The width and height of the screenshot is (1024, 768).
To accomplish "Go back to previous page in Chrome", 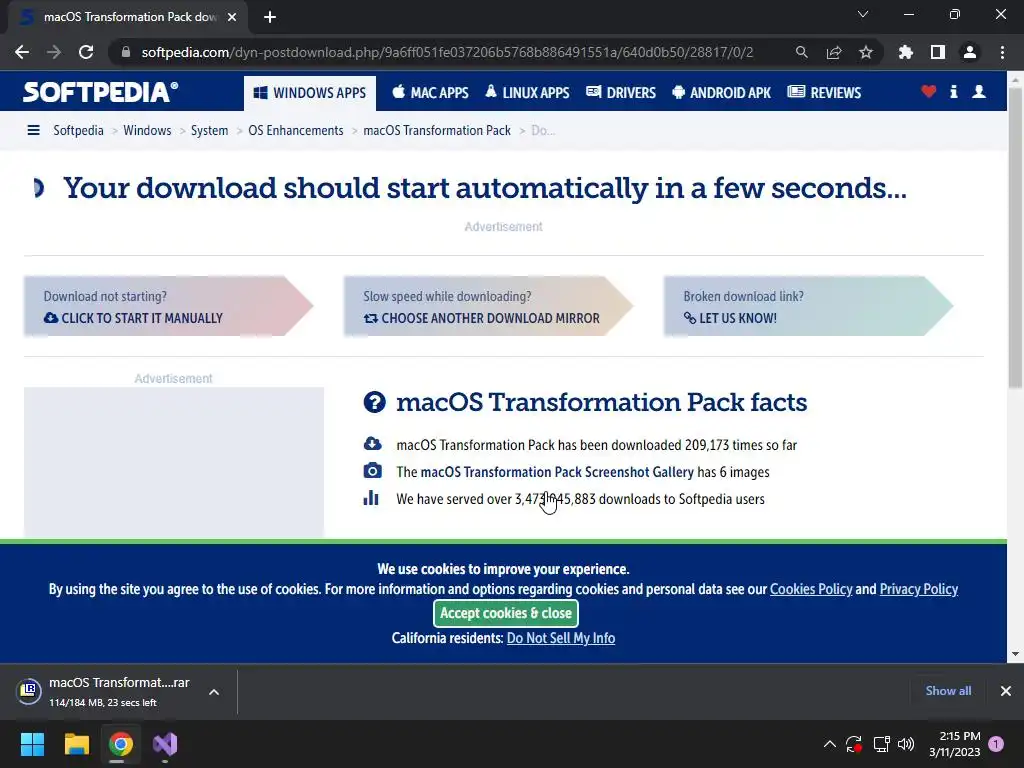I will 22,52.
